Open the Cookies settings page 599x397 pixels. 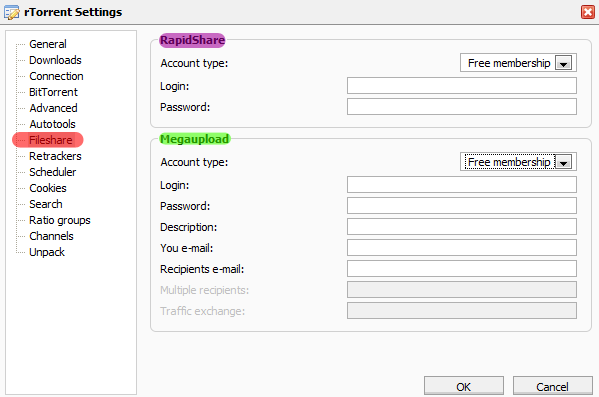click(48, 188)
